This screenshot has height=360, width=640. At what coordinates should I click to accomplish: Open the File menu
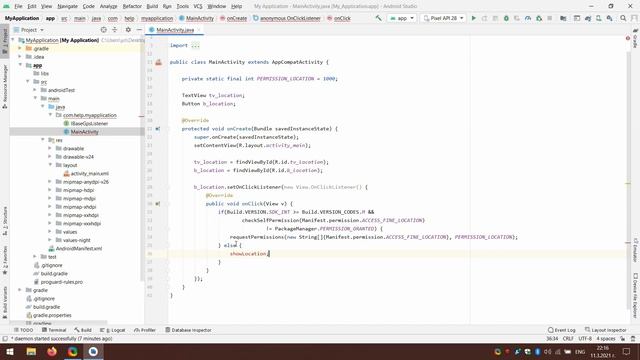(x=18, y=6)
